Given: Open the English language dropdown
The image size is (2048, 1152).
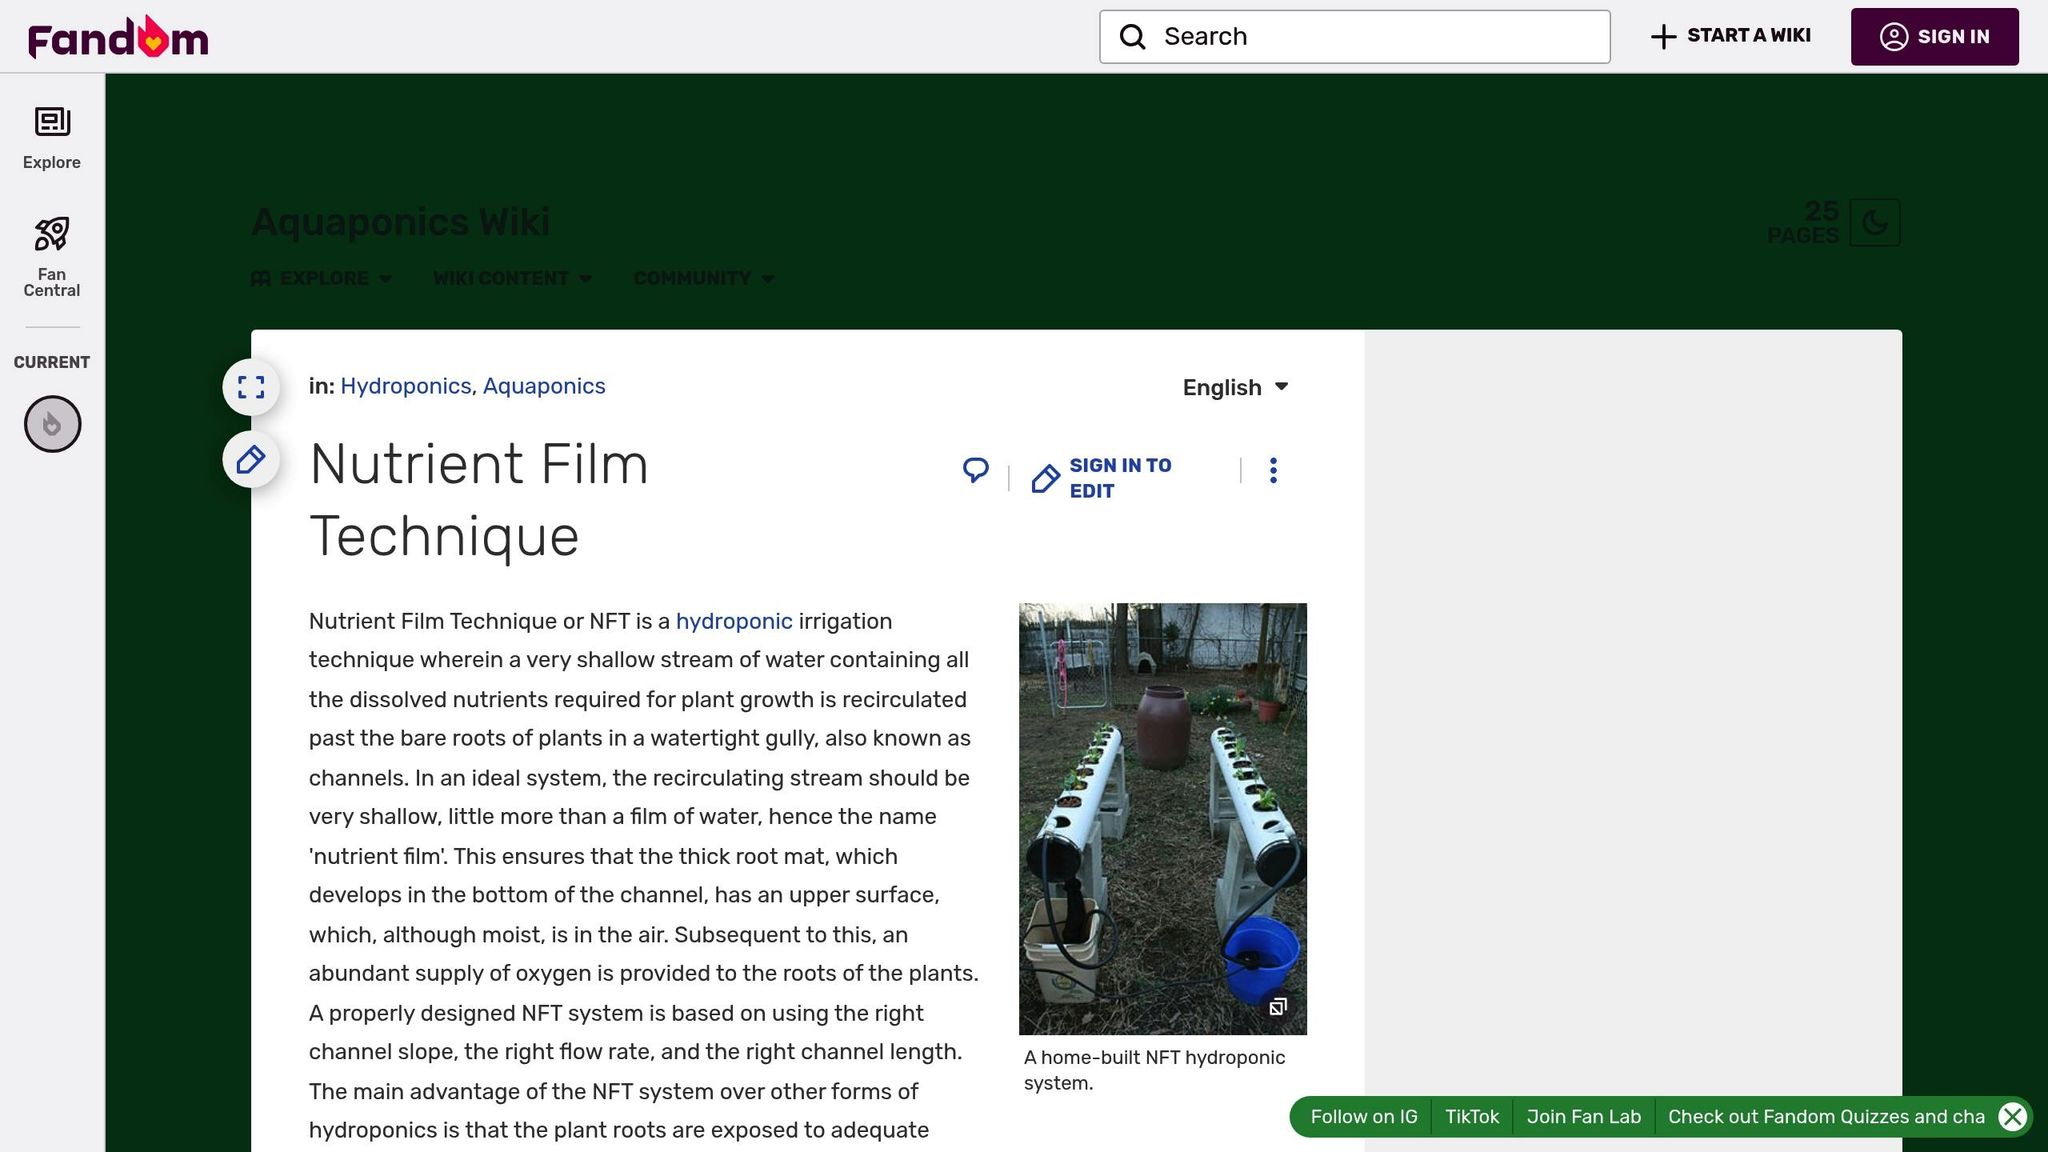Looking at the screenshot, I should point(1235,387).
